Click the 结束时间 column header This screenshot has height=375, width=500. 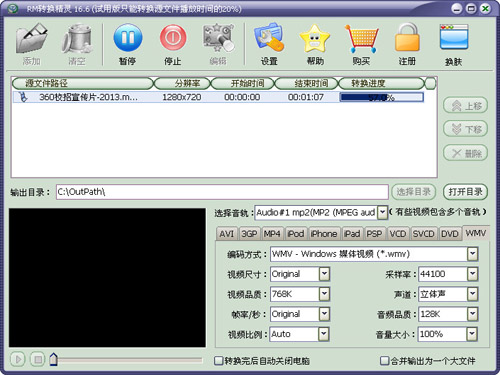tap(306, 83)
